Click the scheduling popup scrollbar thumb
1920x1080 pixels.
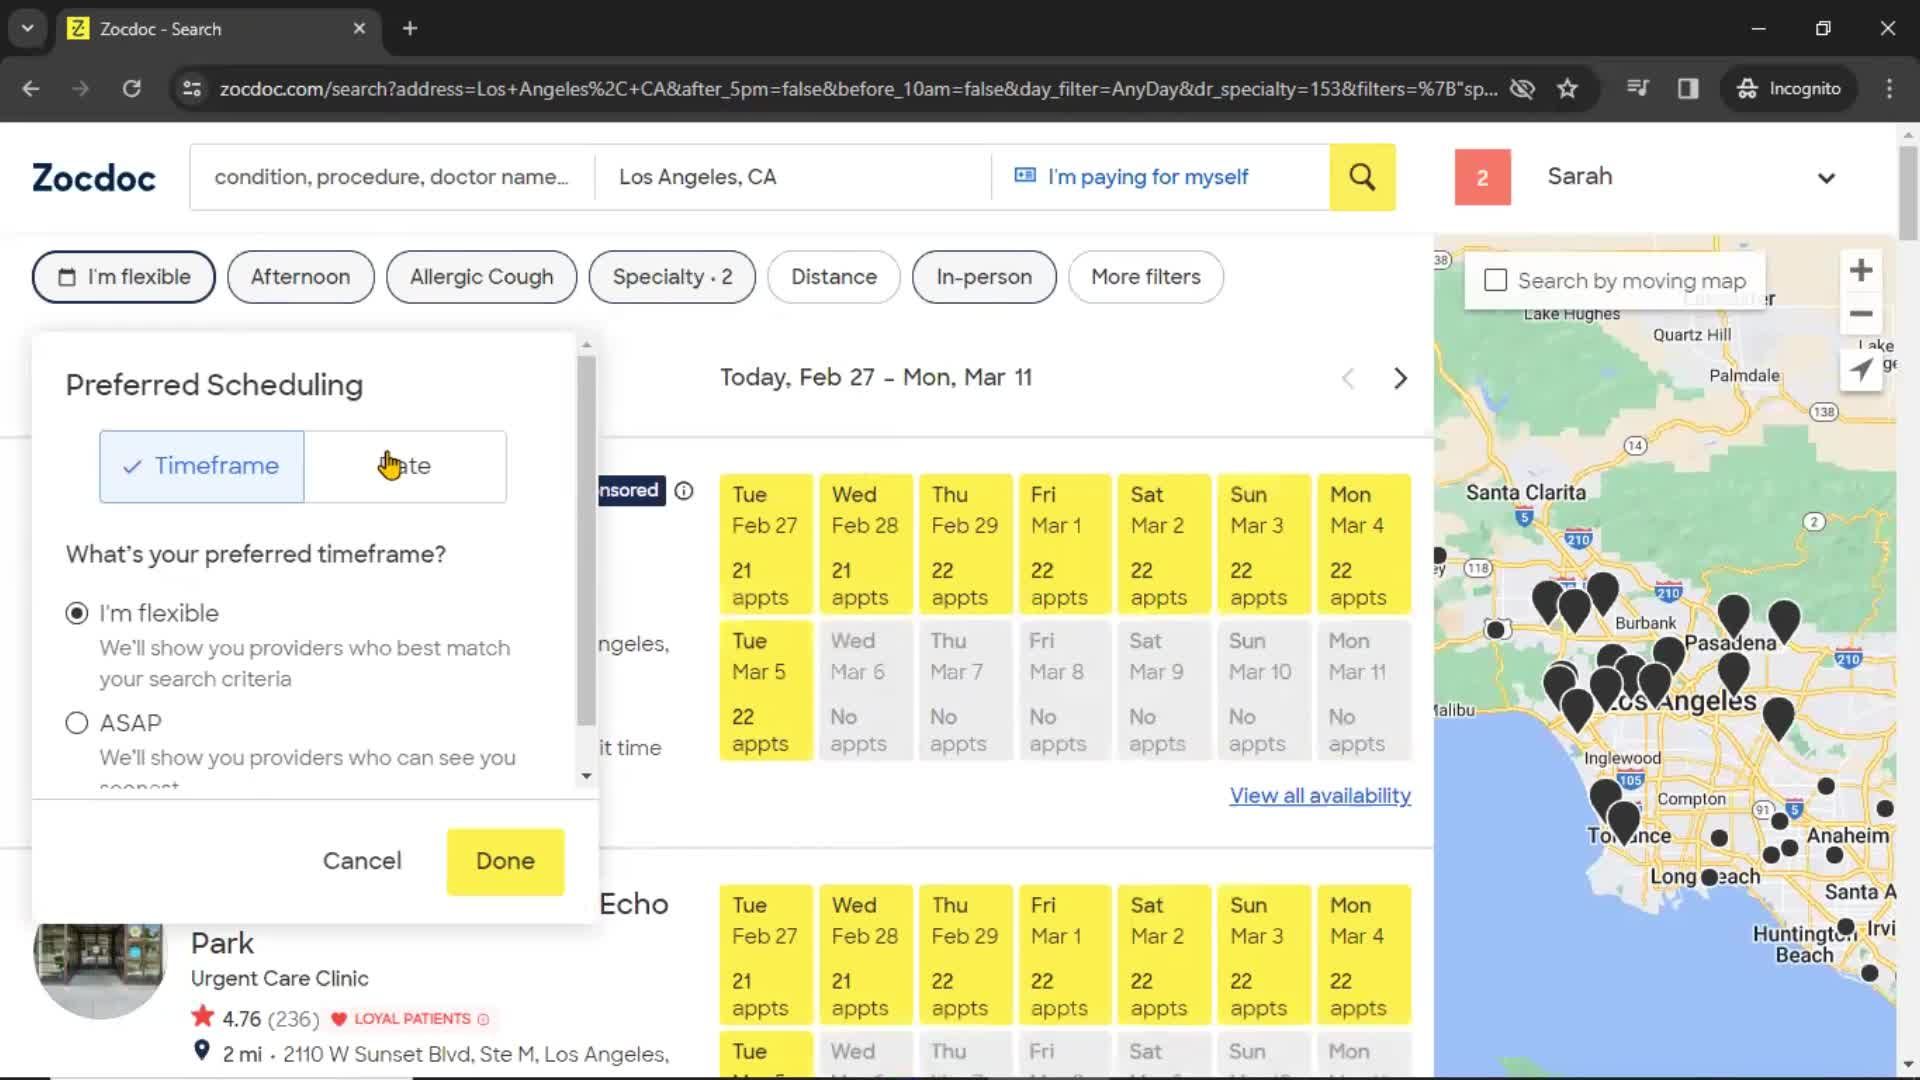point(587,540)
